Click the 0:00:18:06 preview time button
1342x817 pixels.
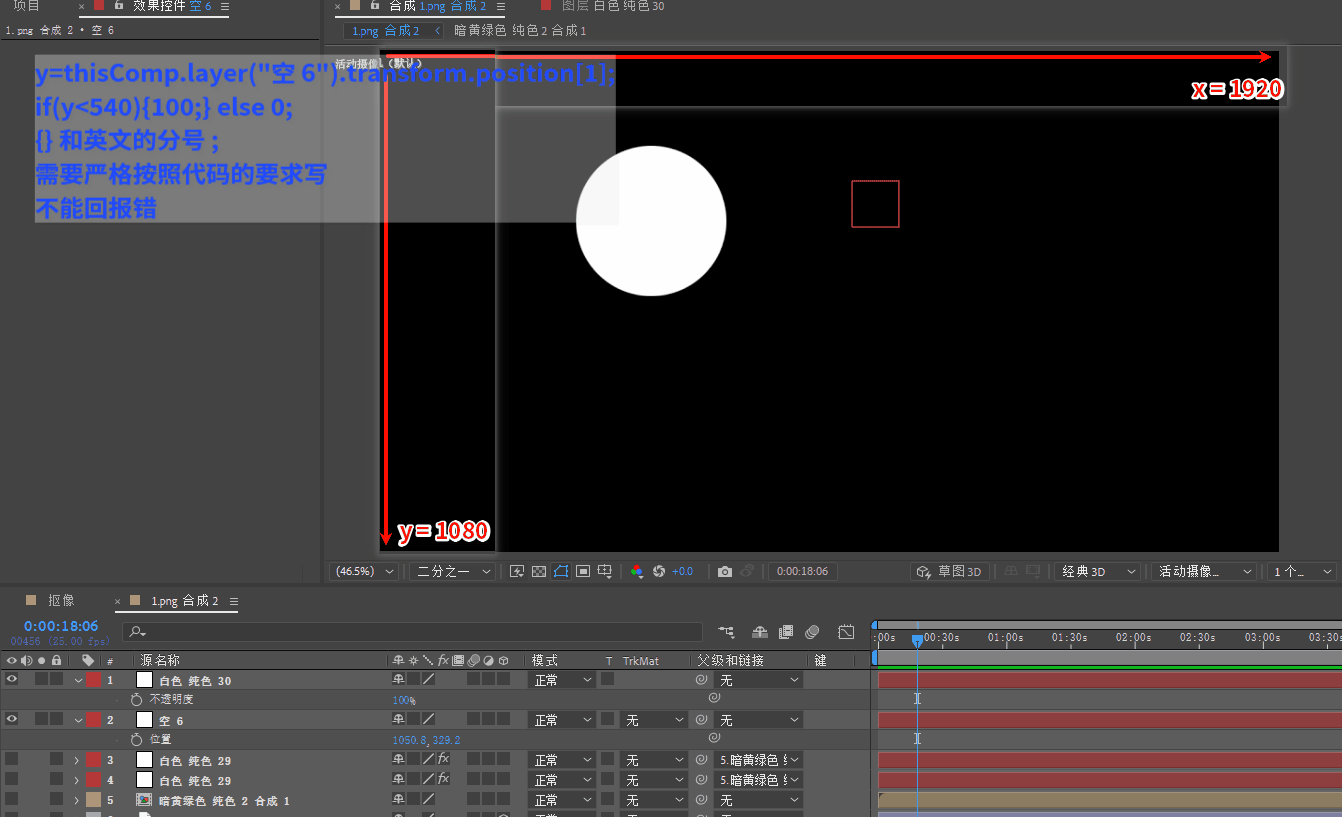click(x=802, y=572)
